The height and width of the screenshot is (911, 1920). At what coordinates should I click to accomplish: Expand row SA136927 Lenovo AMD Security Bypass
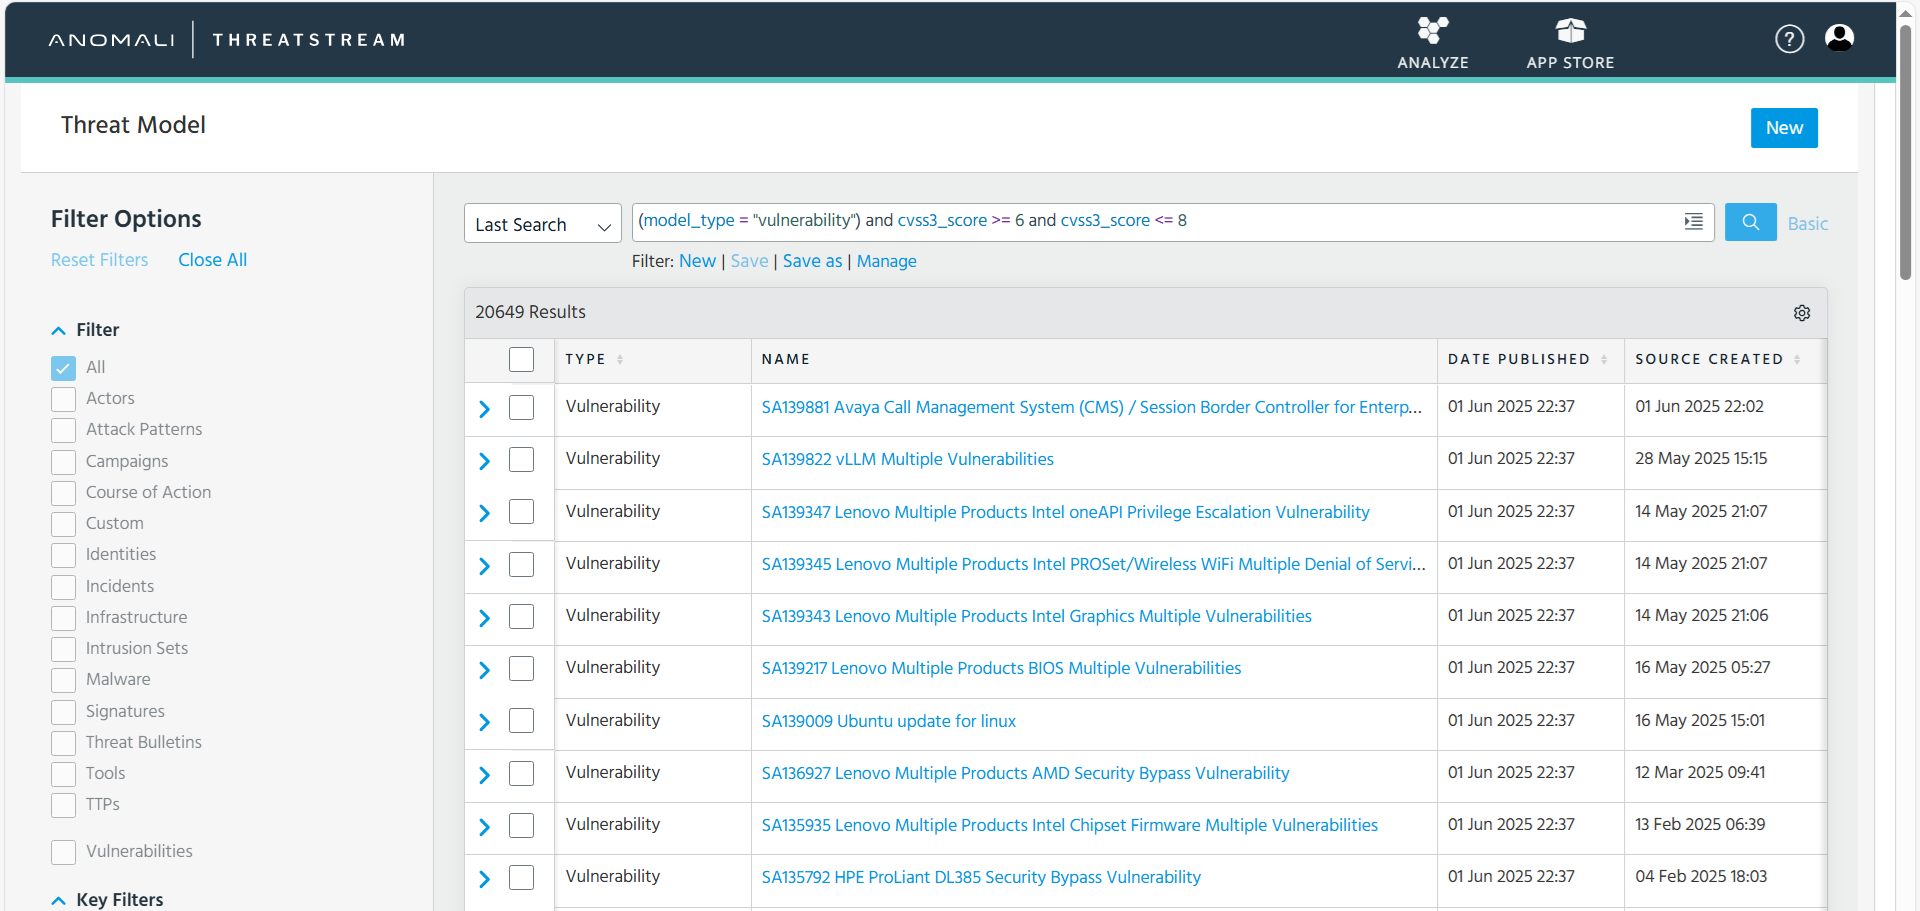[484, 775]
